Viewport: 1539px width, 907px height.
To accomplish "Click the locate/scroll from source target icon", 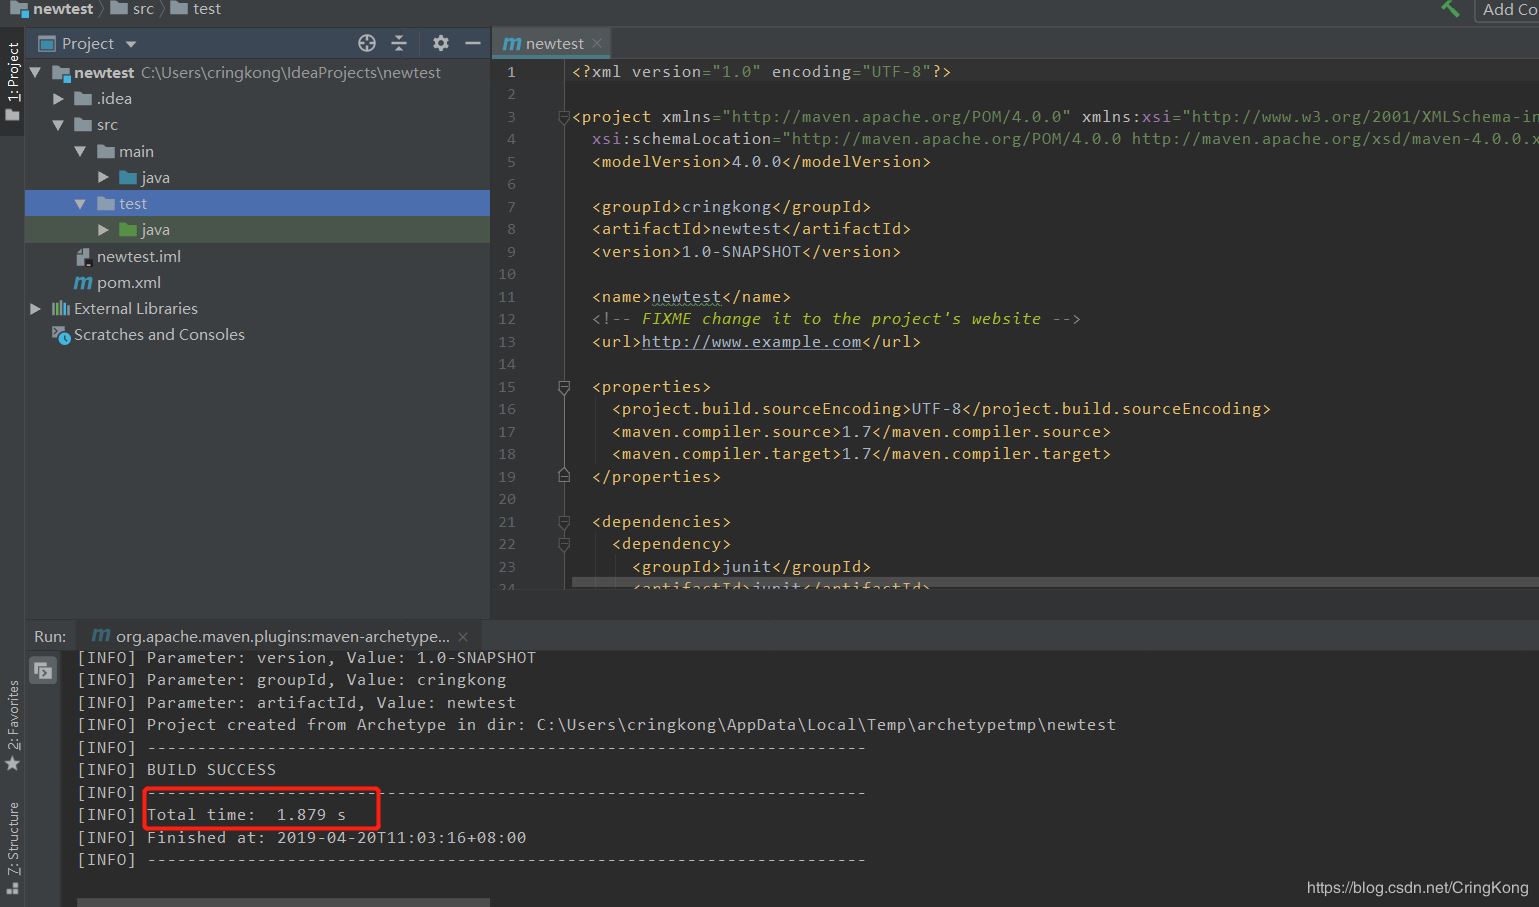I will pyautogui.click(x=367, y=43).
